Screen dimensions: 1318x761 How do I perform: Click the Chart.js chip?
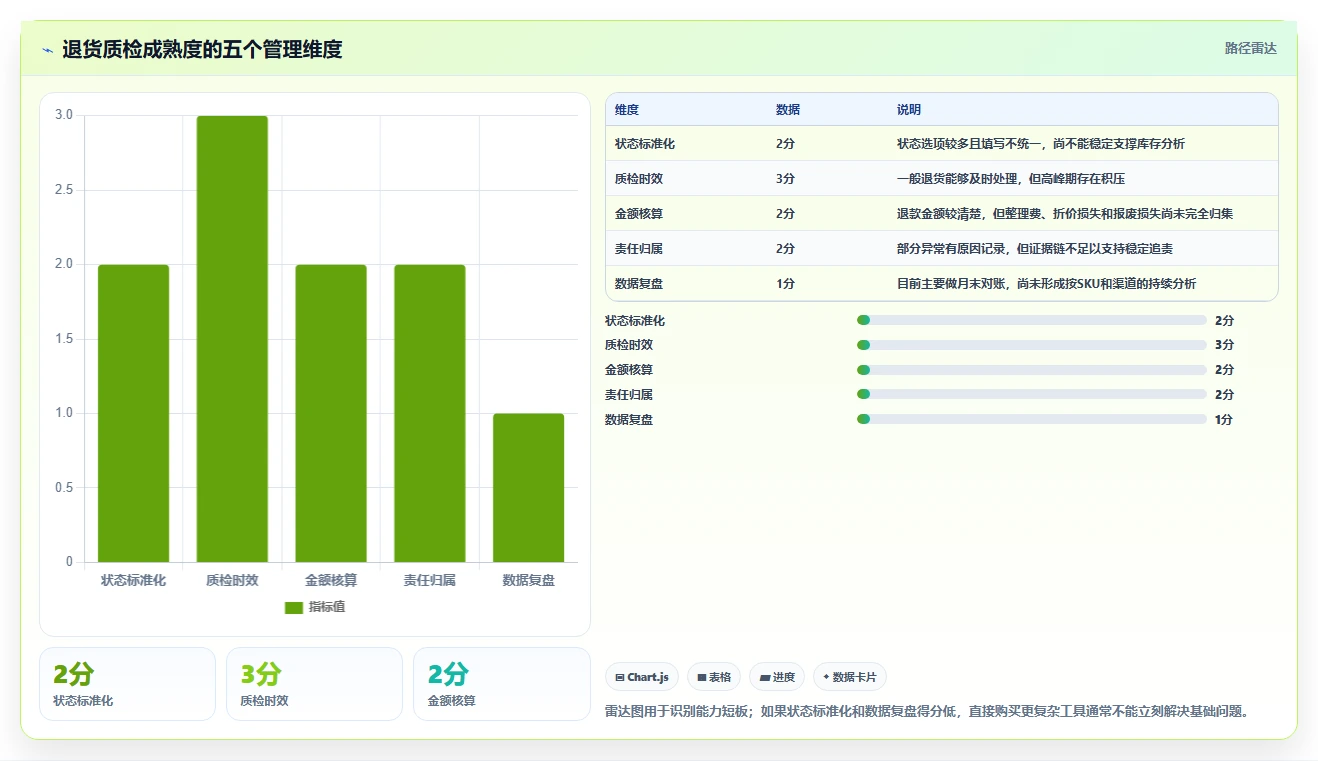(642, 677)
